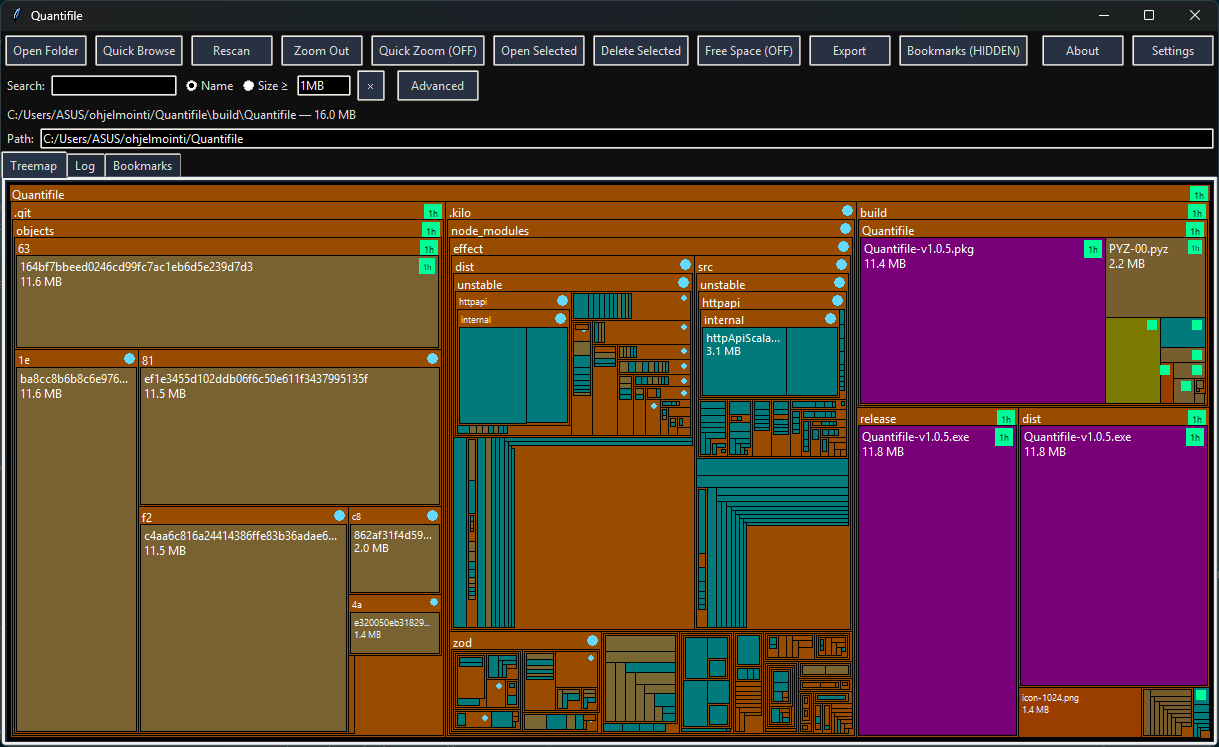Switch to the Log tab
The image size is (1219, 747).
pos(85,166)
